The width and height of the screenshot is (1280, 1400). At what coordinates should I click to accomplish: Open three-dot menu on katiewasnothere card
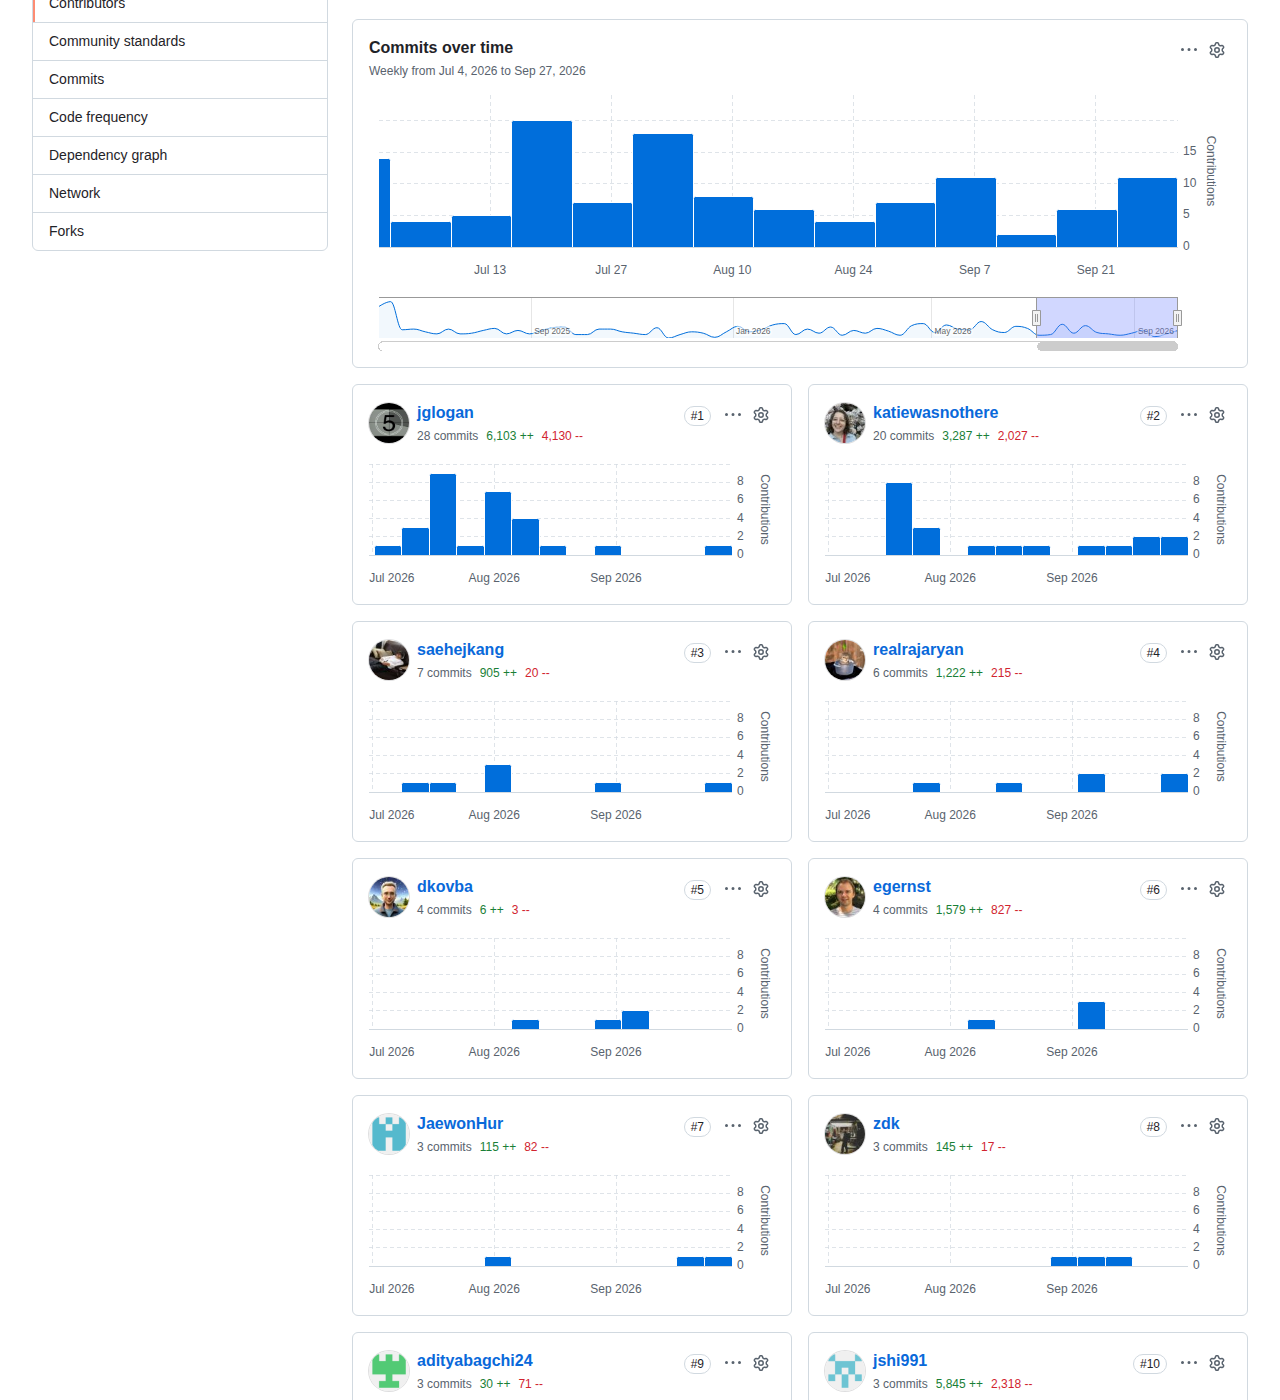[x=1189, y=415]
